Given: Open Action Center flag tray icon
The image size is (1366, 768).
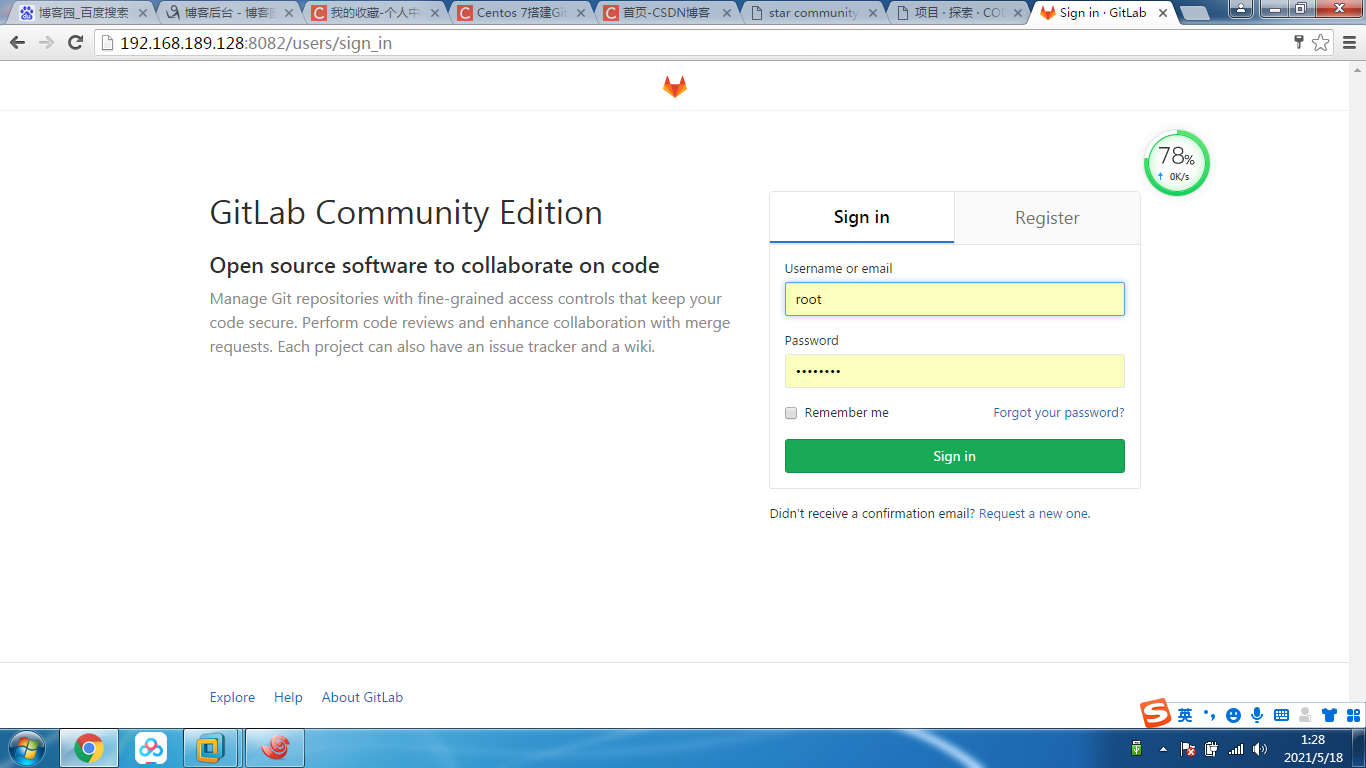Looking at the screenshot, I should (x=1188, y=748).
